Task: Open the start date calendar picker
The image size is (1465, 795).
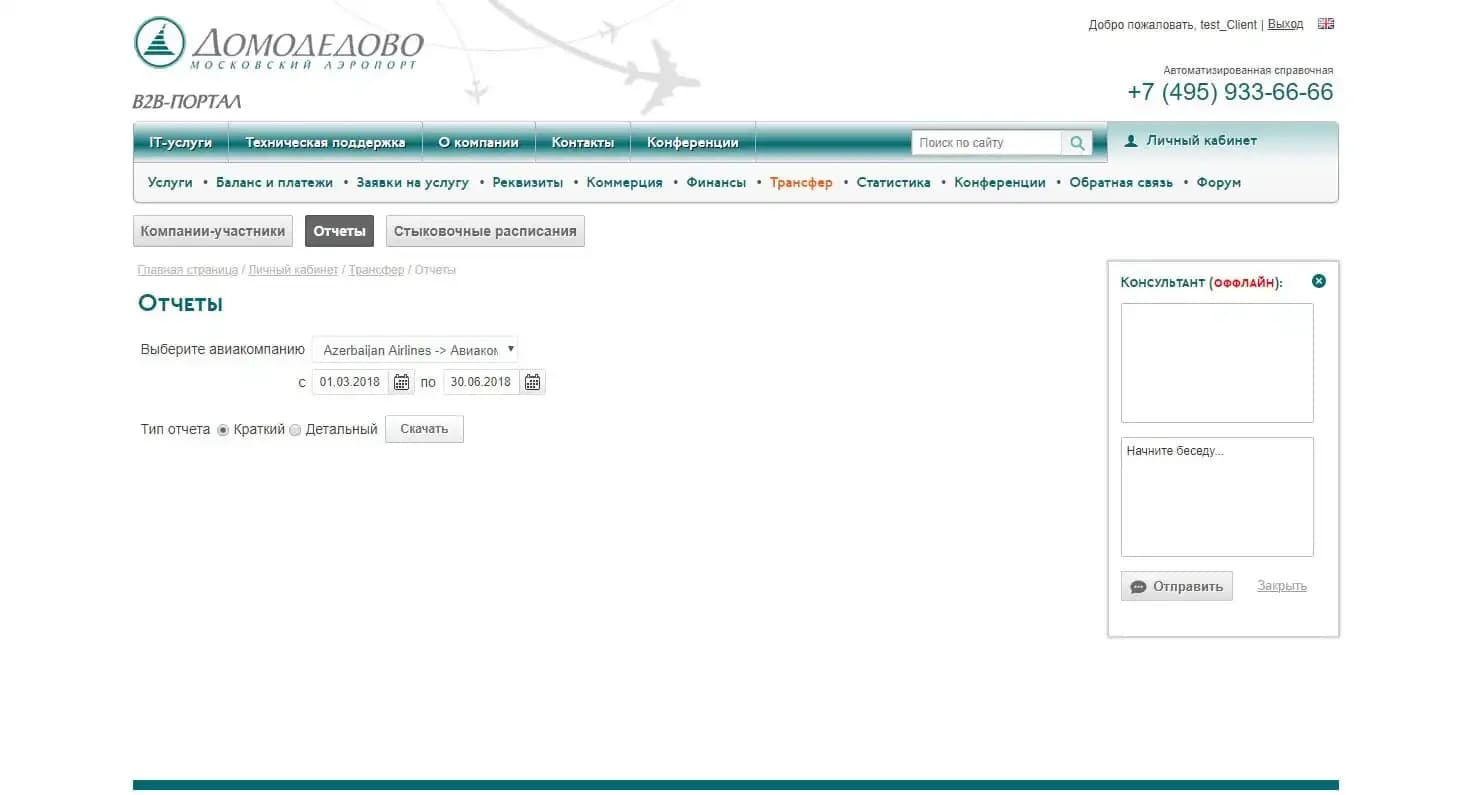Action: (401, 382)
